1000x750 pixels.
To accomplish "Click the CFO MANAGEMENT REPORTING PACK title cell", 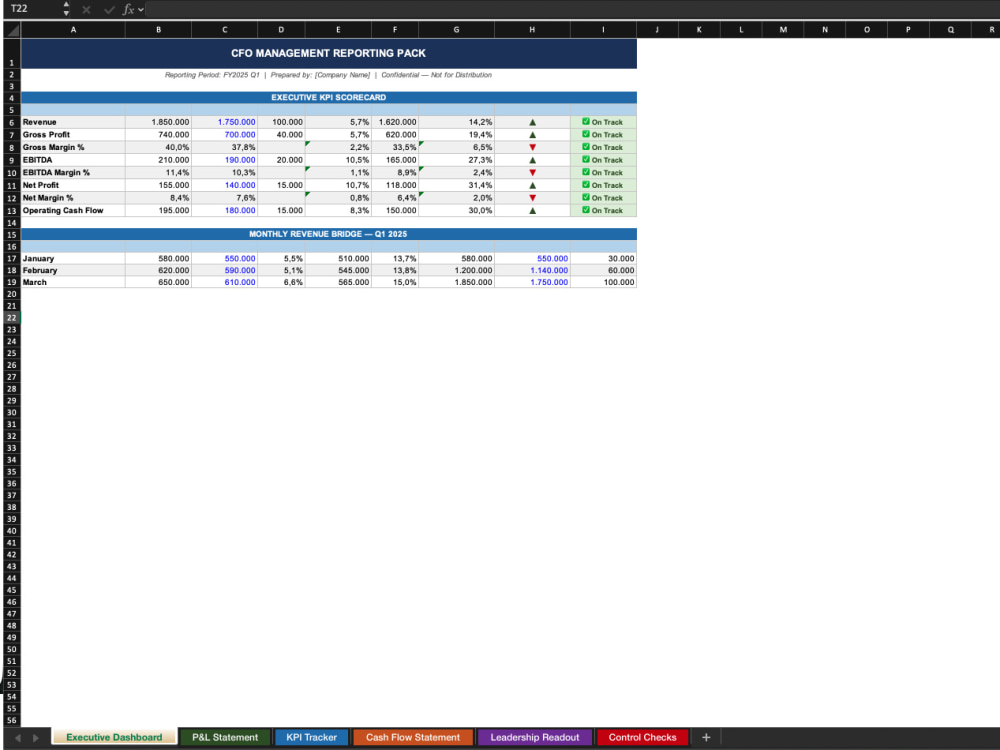I will point(328,54).
